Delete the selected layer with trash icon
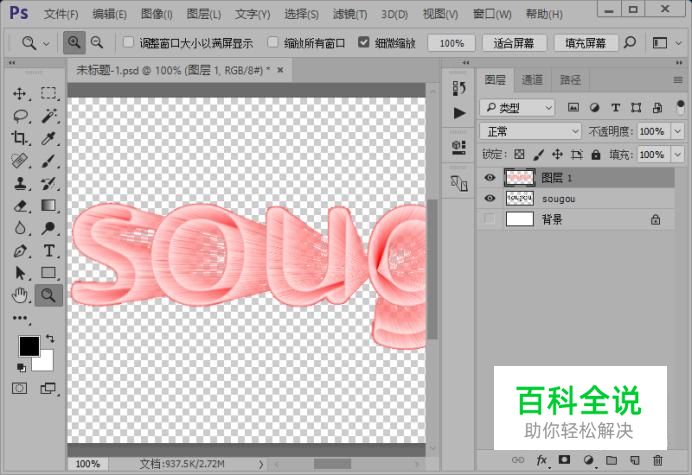This screenshot has width=692, height=475. click(x=658, y=460)
